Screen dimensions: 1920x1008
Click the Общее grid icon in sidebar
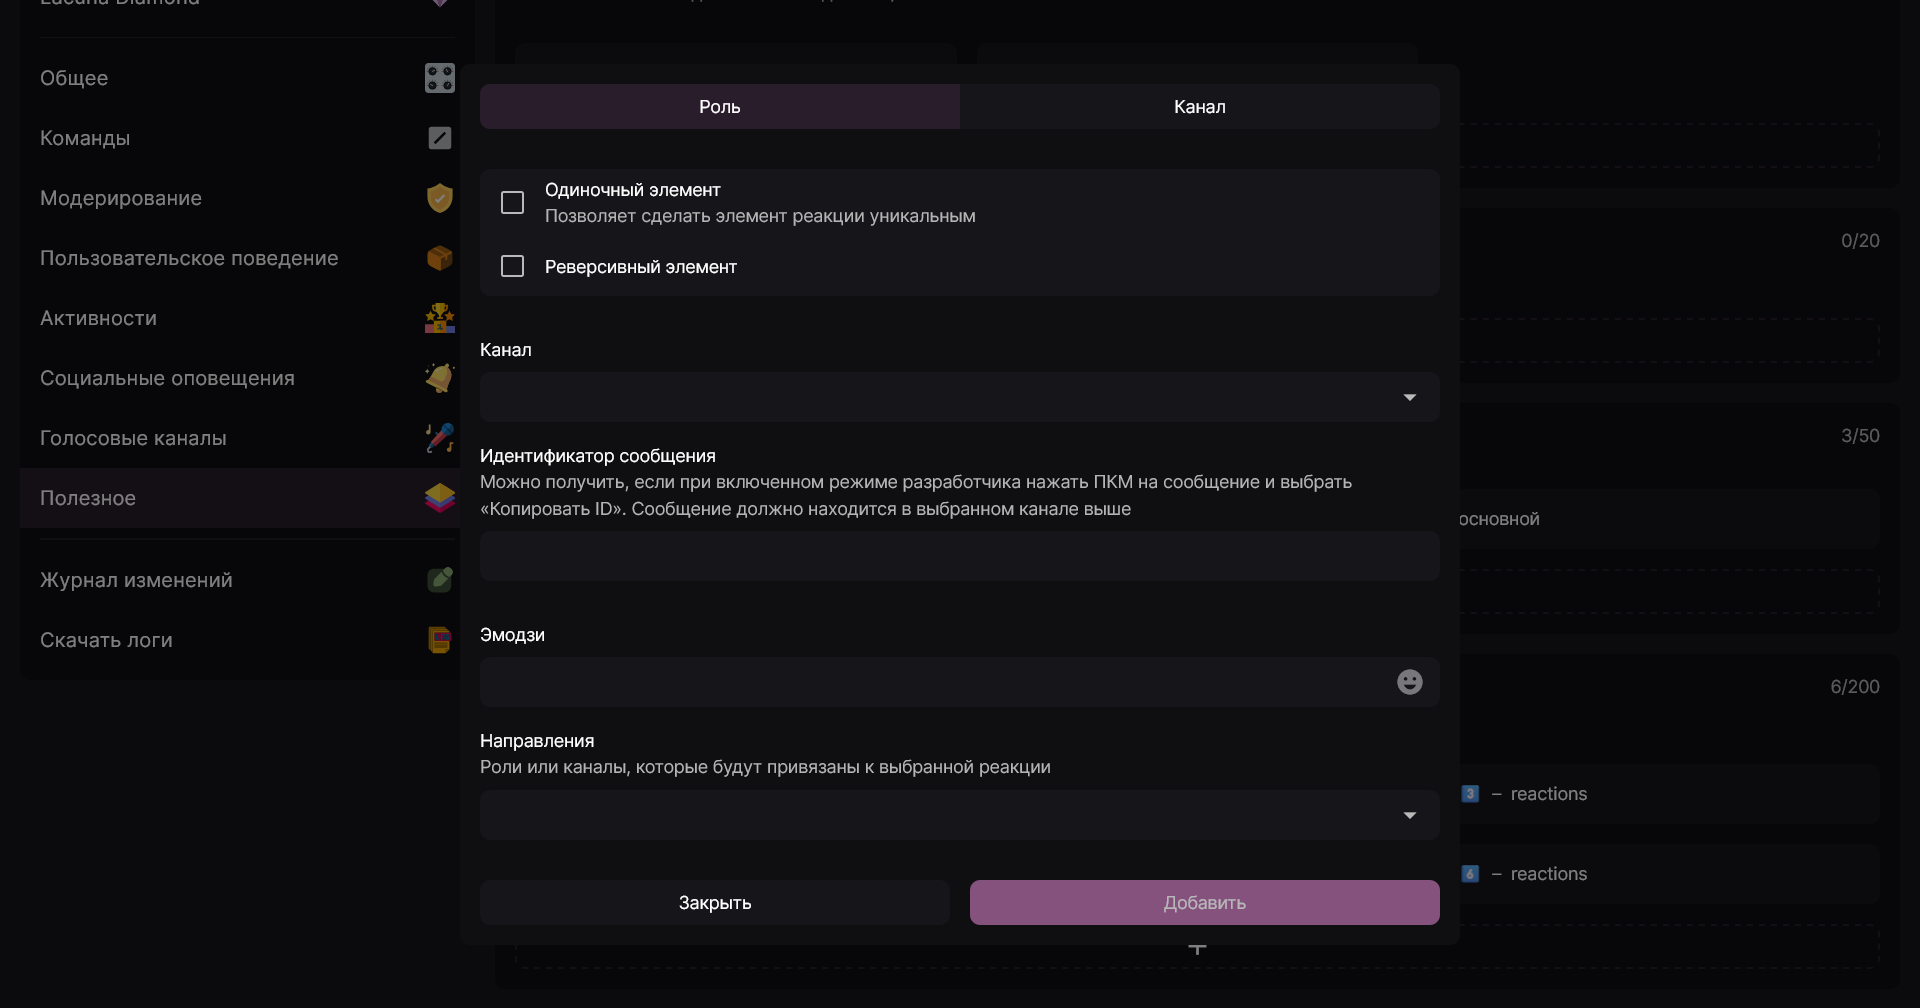439,78
